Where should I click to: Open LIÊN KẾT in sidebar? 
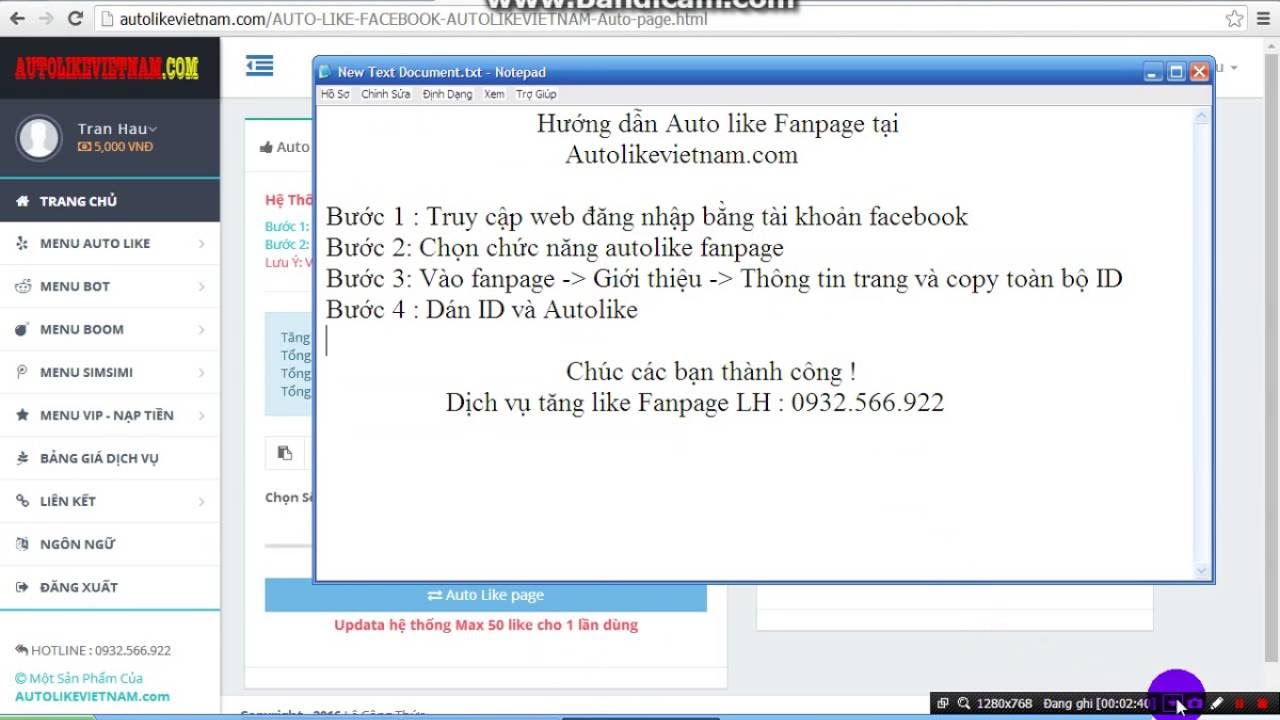pyautogui.click(x=110, y=501)
